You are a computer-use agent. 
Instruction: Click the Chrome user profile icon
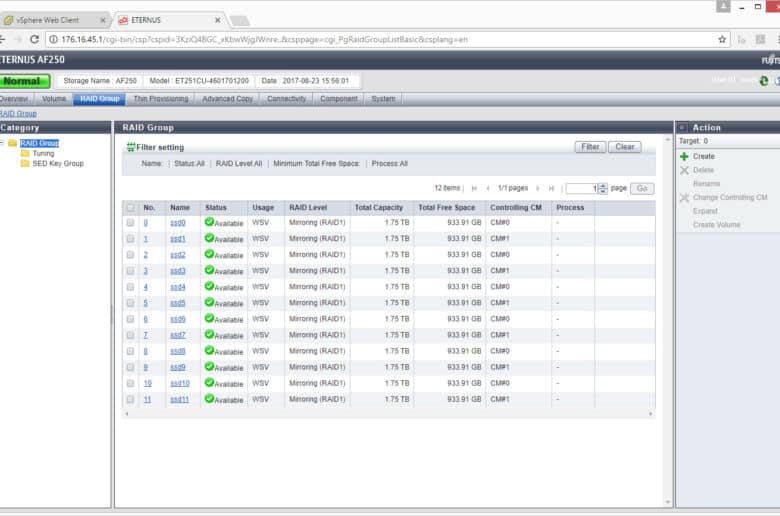click(x=723, y=6)
